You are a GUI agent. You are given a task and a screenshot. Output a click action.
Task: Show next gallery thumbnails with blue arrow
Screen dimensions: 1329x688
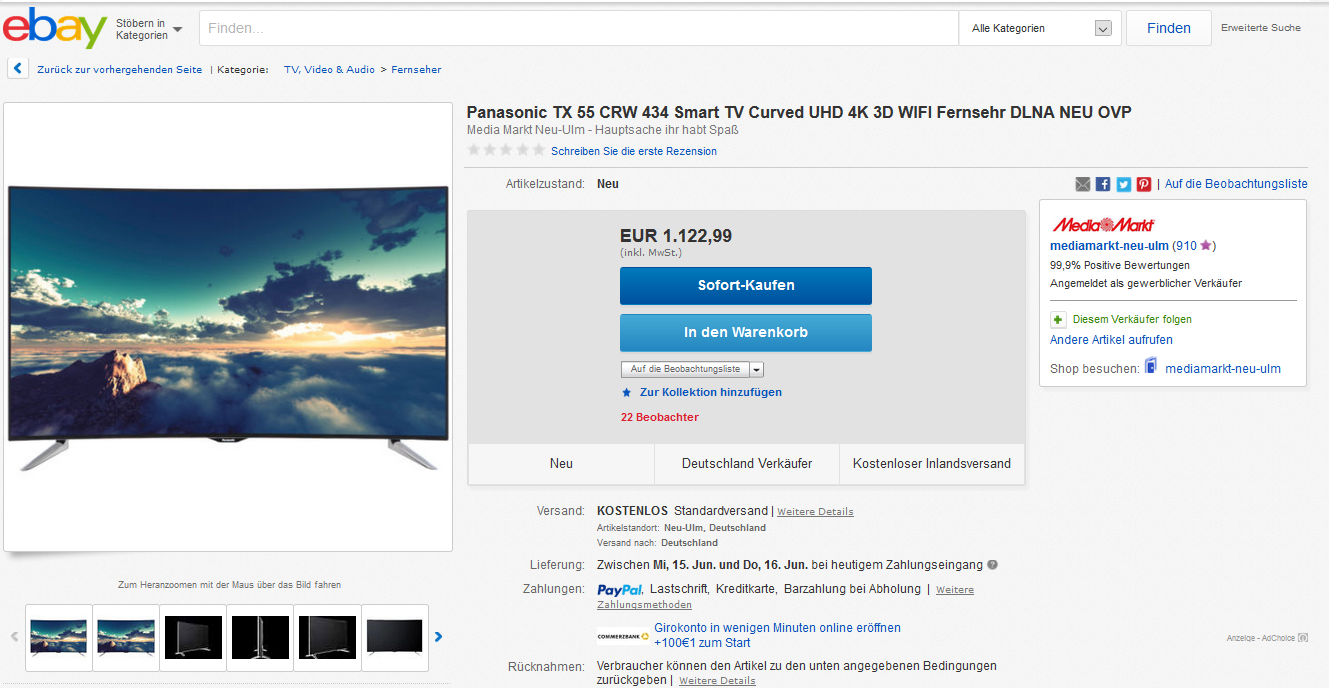438,637
